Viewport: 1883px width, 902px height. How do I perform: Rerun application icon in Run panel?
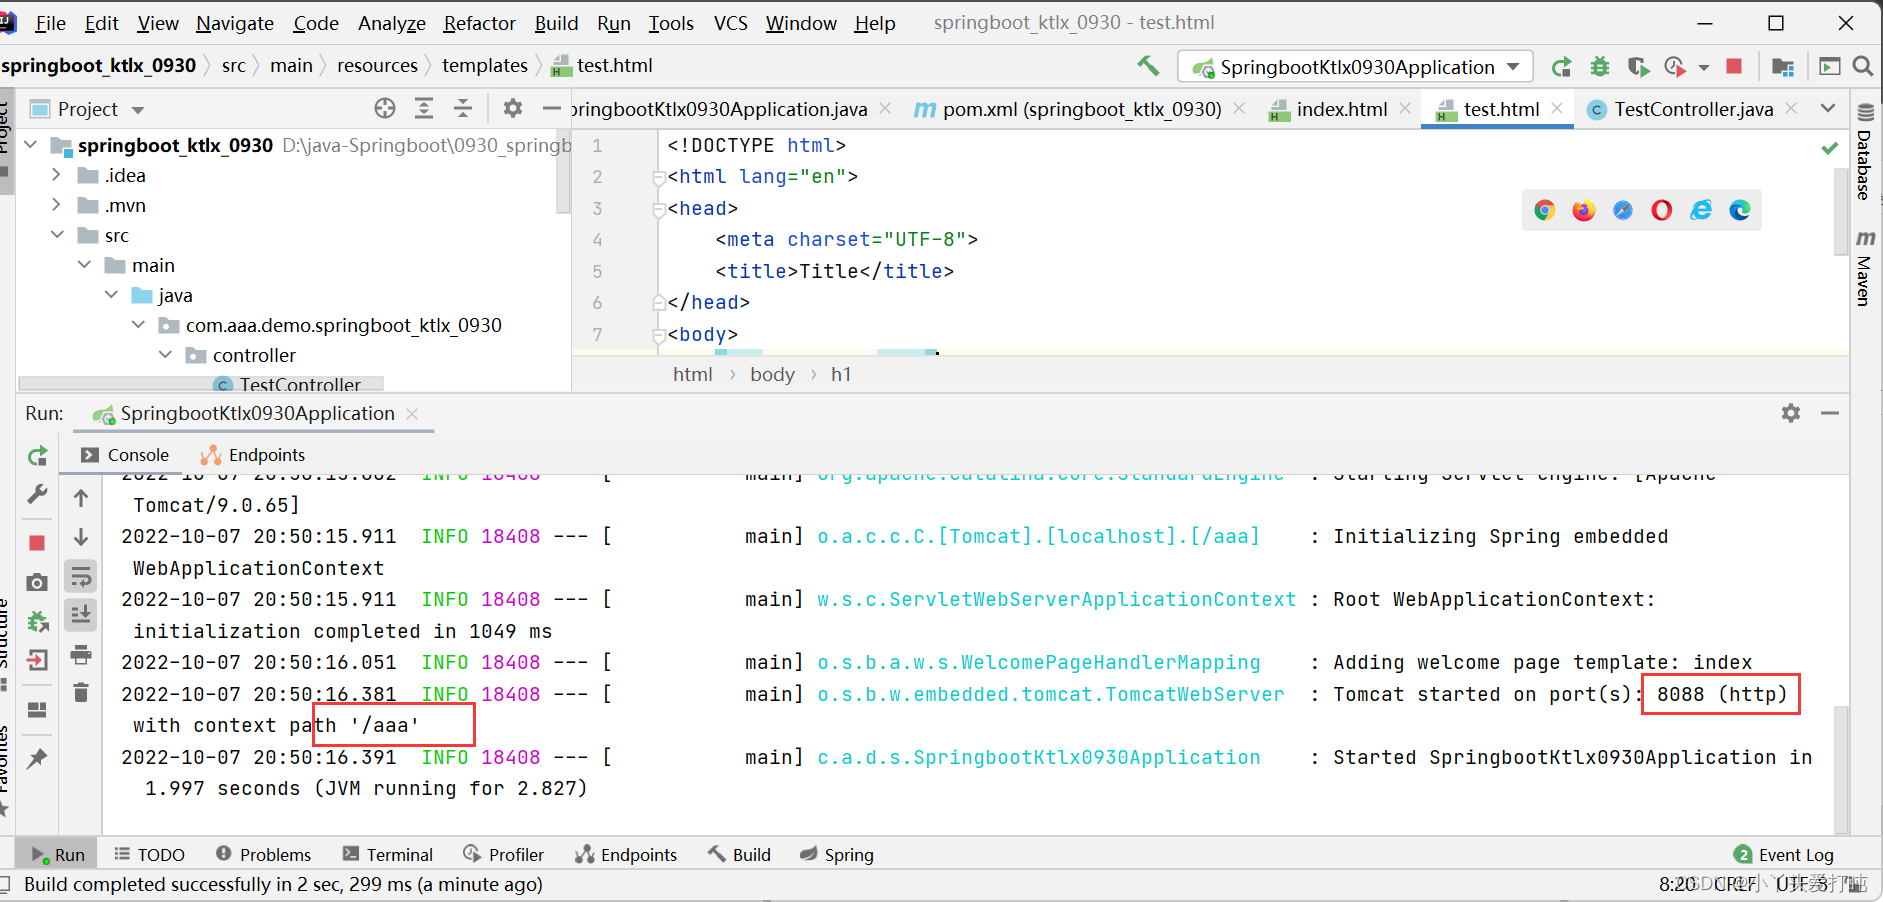pyautogui.click(x=37, y=456)
